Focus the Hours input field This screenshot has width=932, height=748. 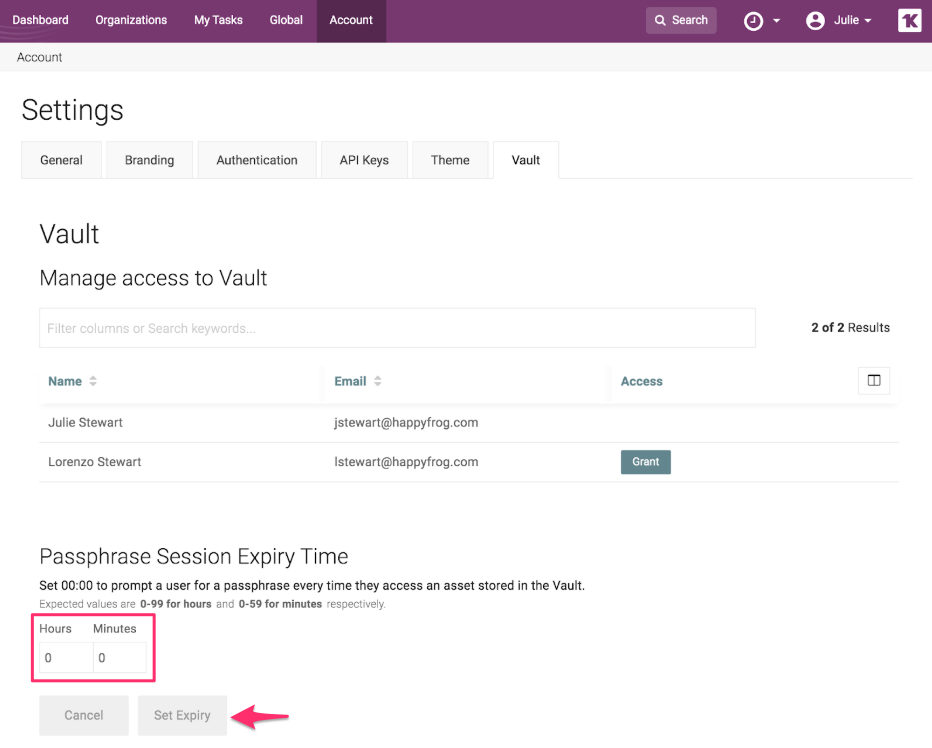pyautogui.click(x=65, y=658)
